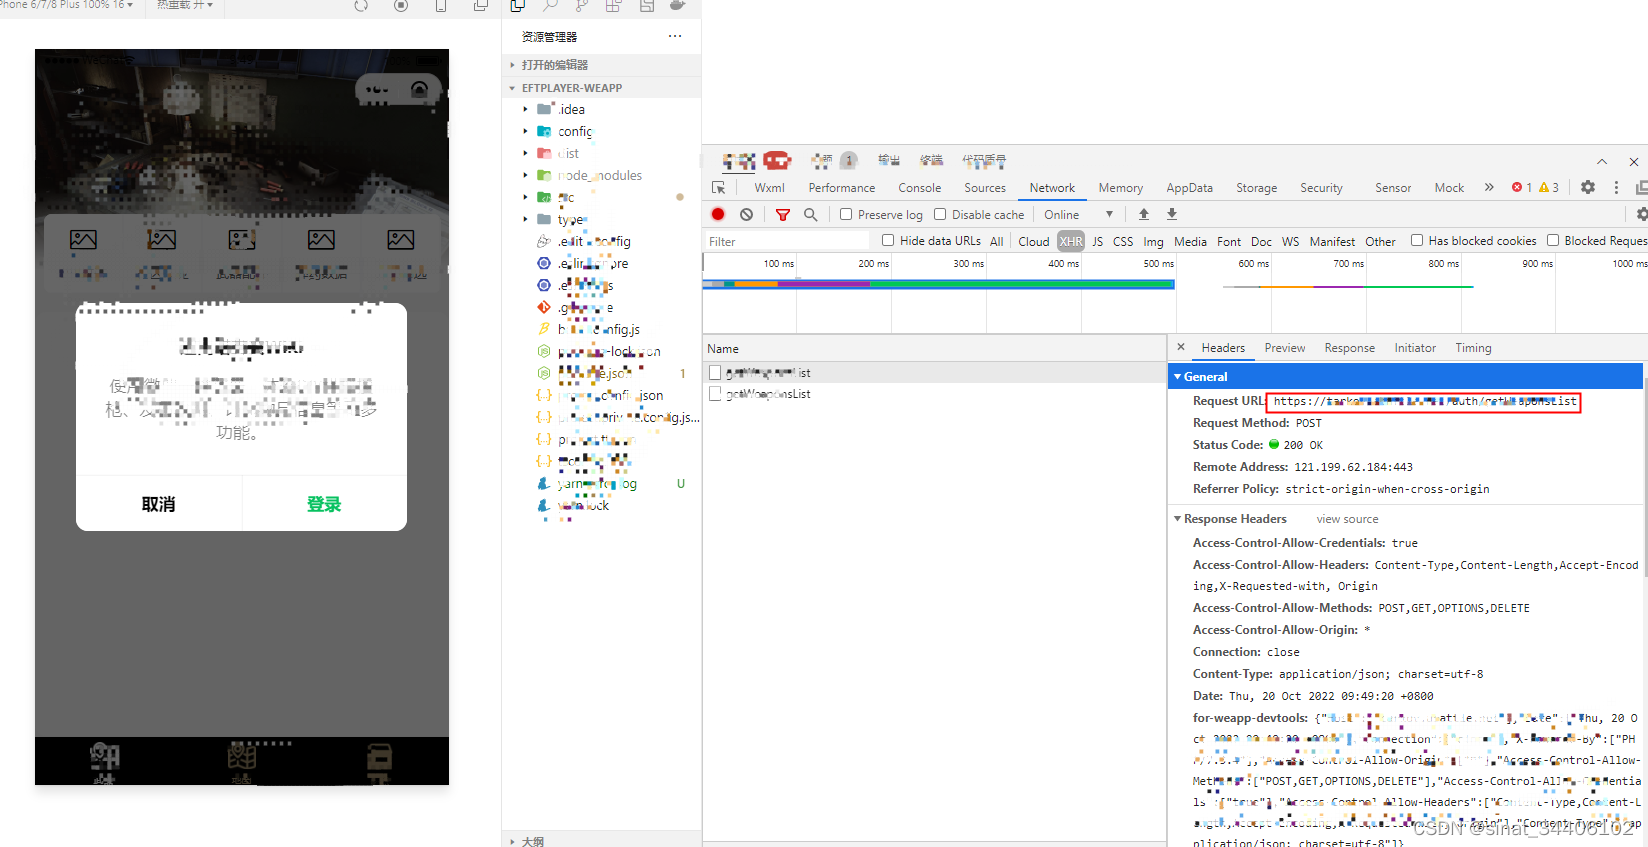Import HAR file with upload arrow
This screenshot has width=1648, height=847.
1144,214
